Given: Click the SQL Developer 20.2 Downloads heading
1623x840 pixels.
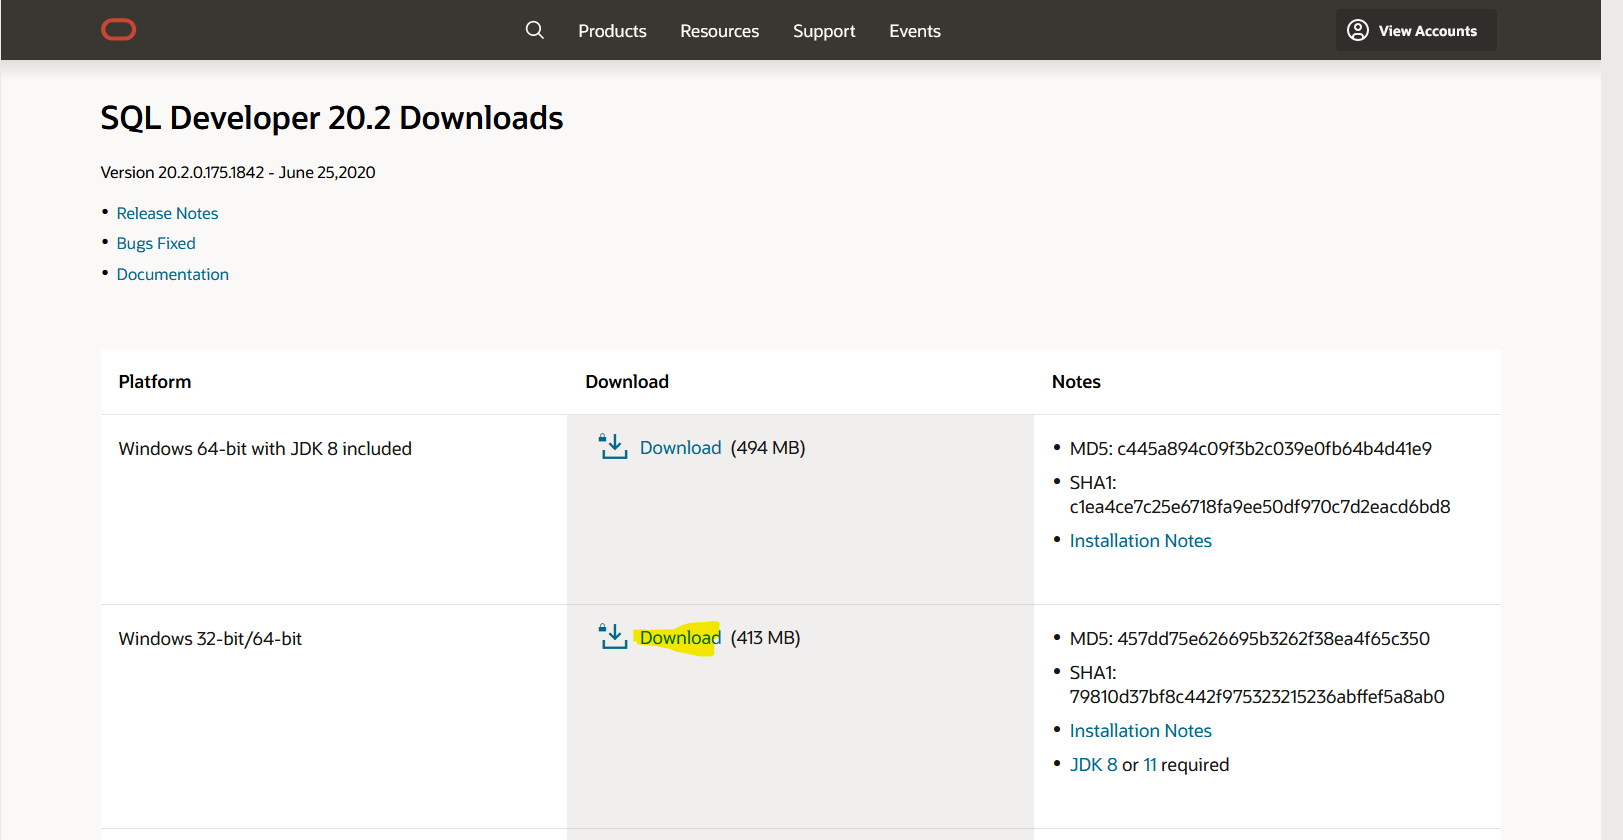Looking at the screenshot, I should click(x=332, y=118).
